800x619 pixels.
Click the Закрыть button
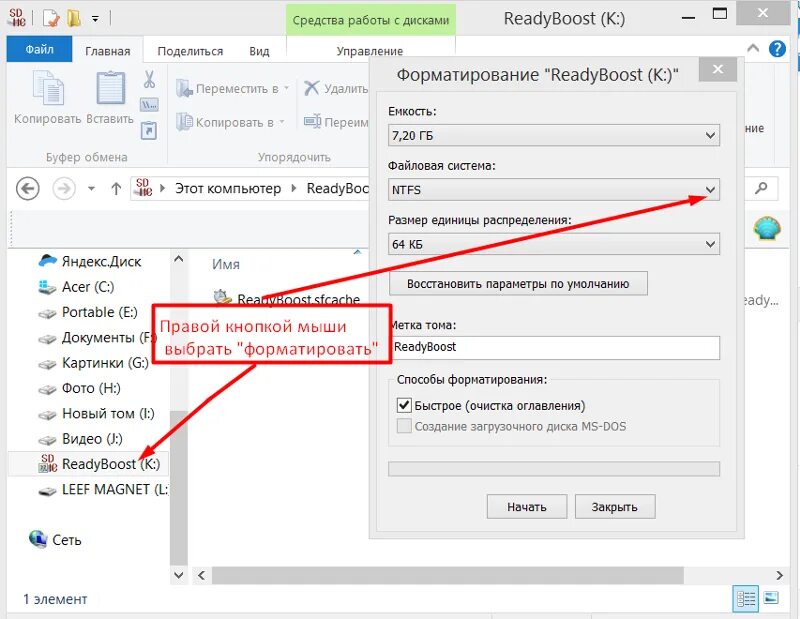click(x=615, y=507)
